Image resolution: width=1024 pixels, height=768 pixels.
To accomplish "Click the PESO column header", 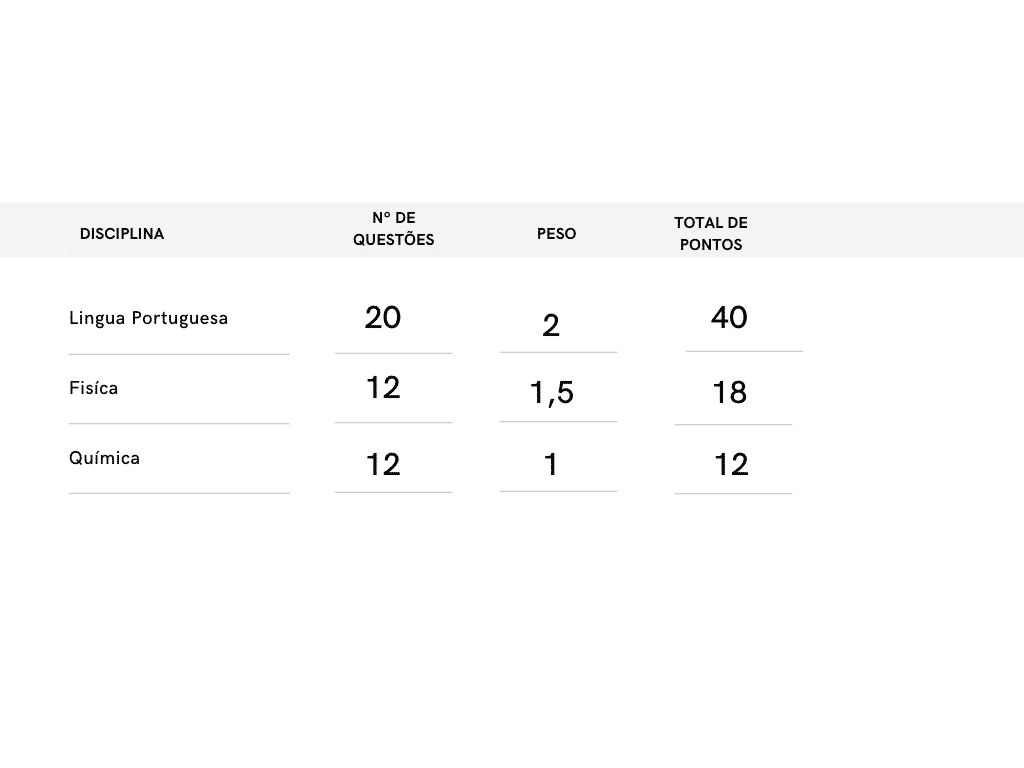I will point(556,234).
